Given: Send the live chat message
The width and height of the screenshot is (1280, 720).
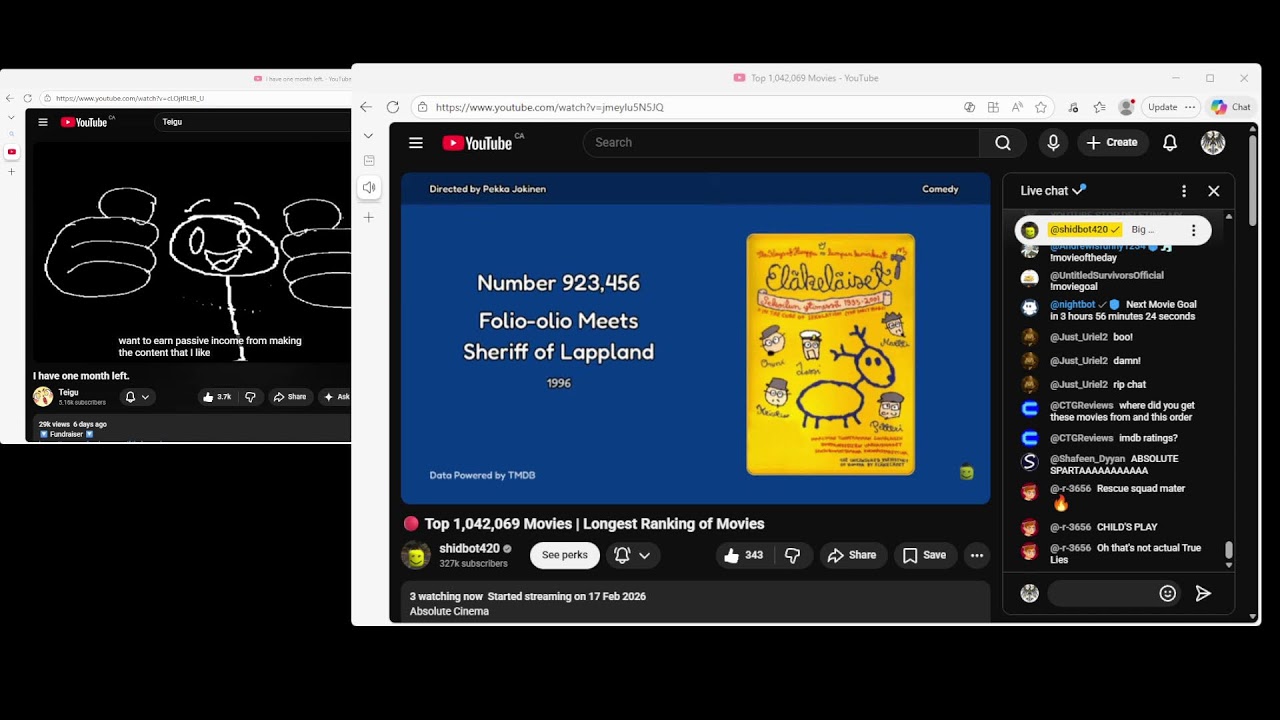Looking at the screenshot, I should coord(1203,593).
